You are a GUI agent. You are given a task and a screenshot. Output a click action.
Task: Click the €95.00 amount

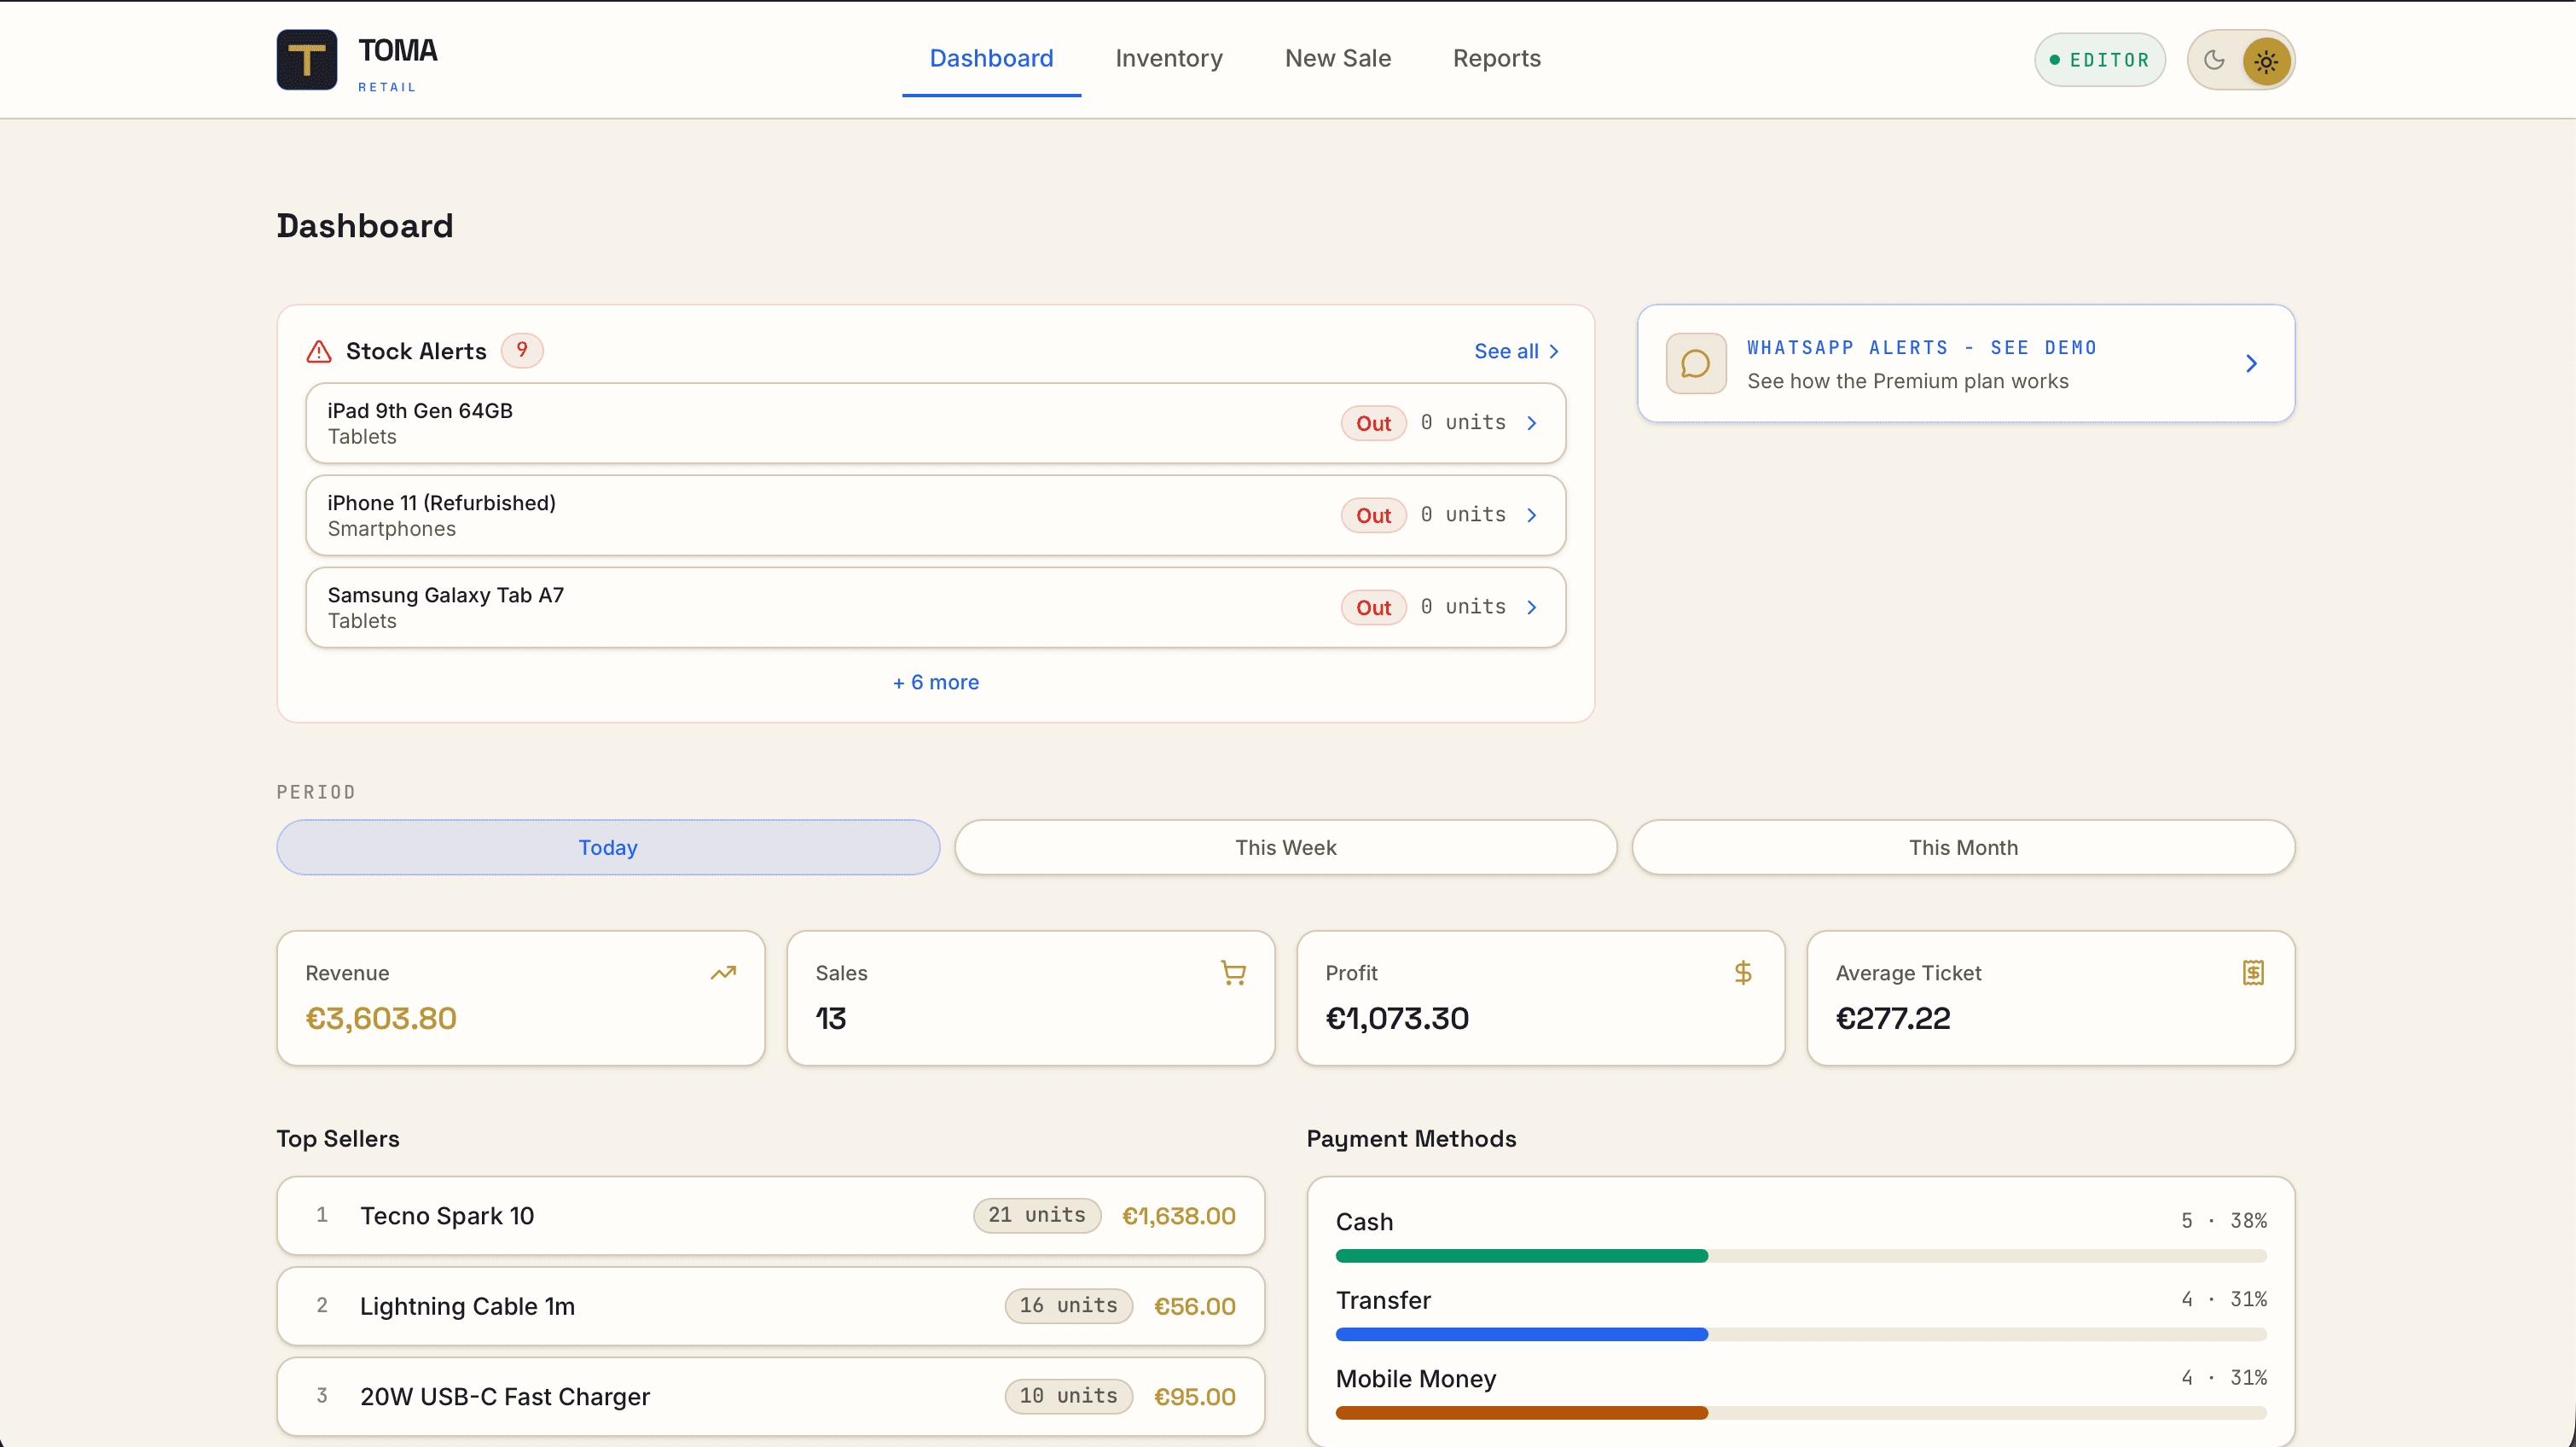click(x=1195, y=1397)
